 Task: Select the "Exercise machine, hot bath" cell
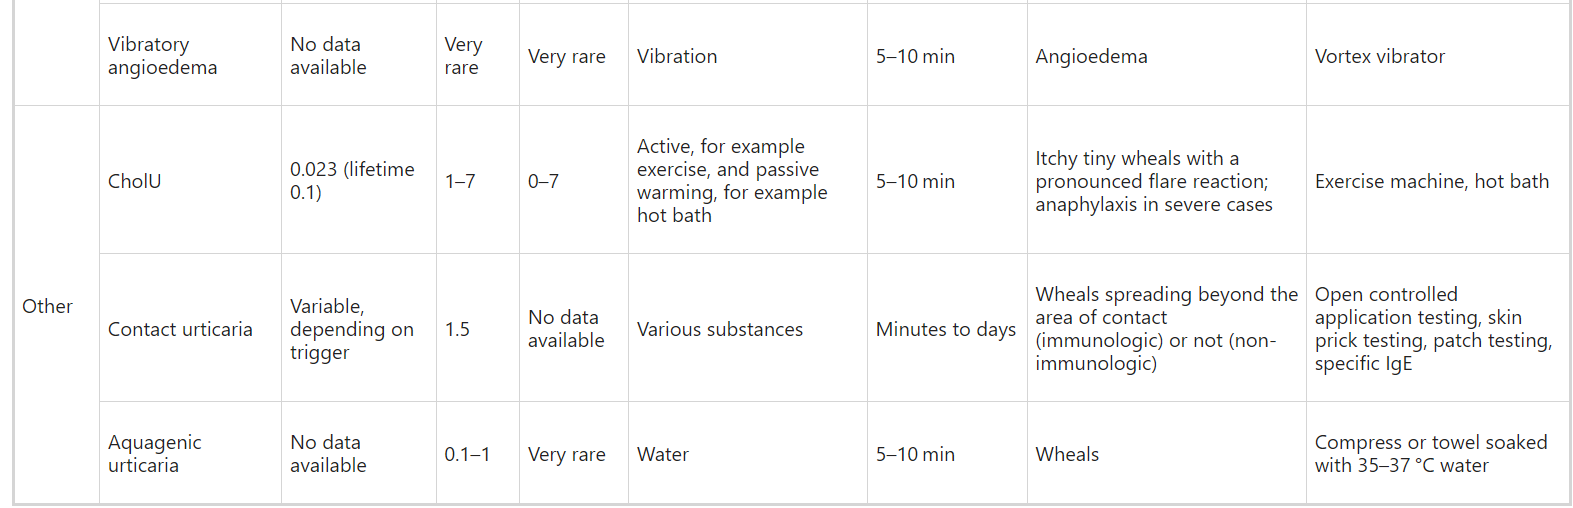pos(1431,181)
